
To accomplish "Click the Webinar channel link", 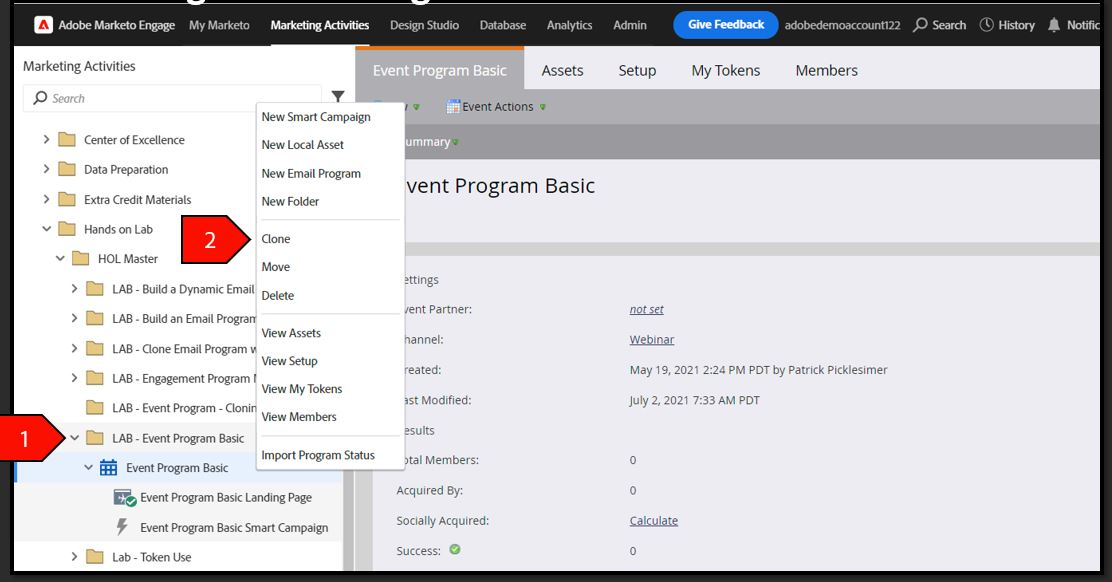I will pyautogui.click(x=652, y=340).
